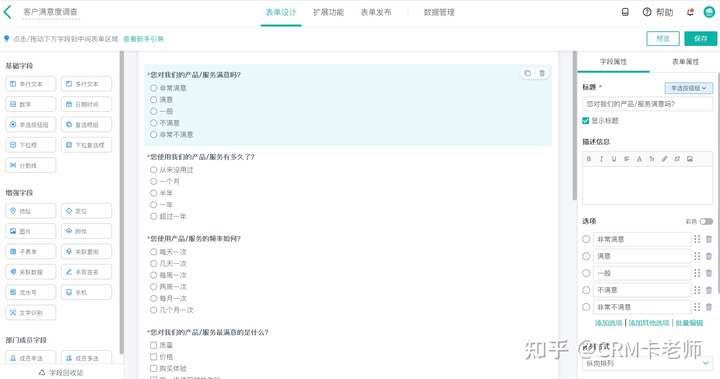Click the title input field

click(x=647, y=104)
